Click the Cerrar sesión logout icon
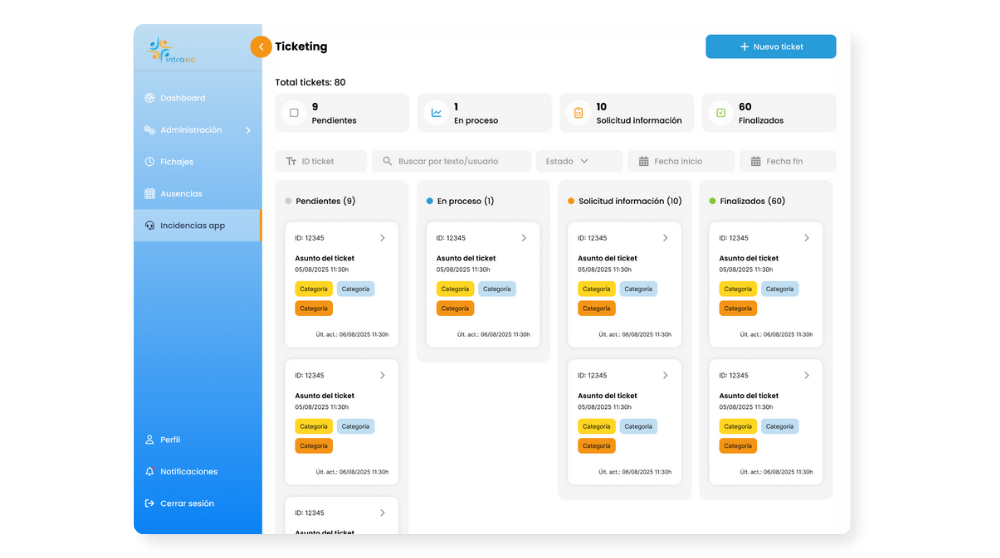 [149, 504]
